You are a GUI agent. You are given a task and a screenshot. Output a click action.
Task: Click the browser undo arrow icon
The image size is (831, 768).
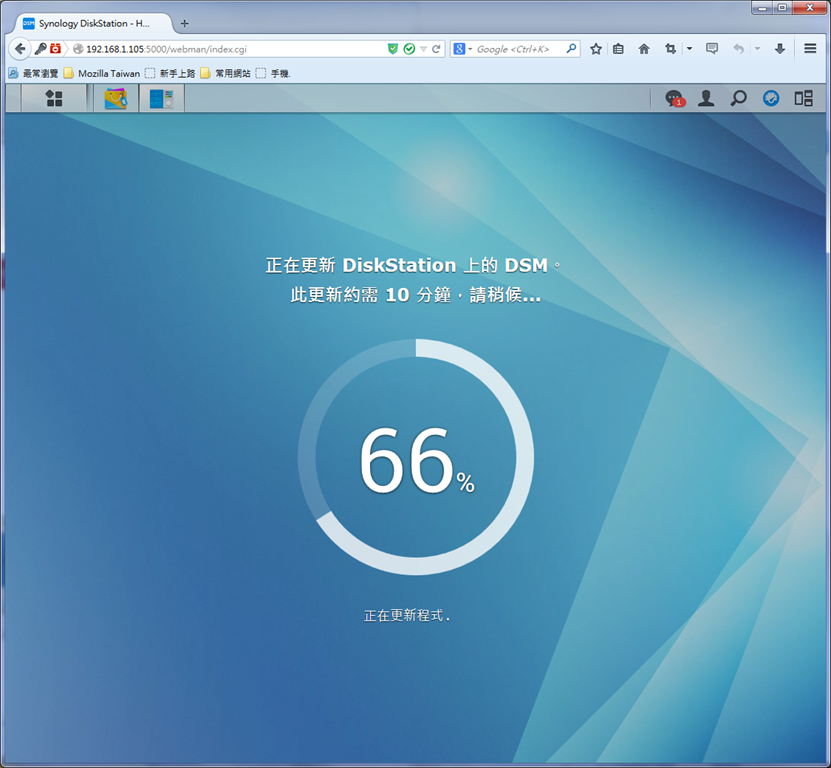pyautogui.click(x=738, y=49)
